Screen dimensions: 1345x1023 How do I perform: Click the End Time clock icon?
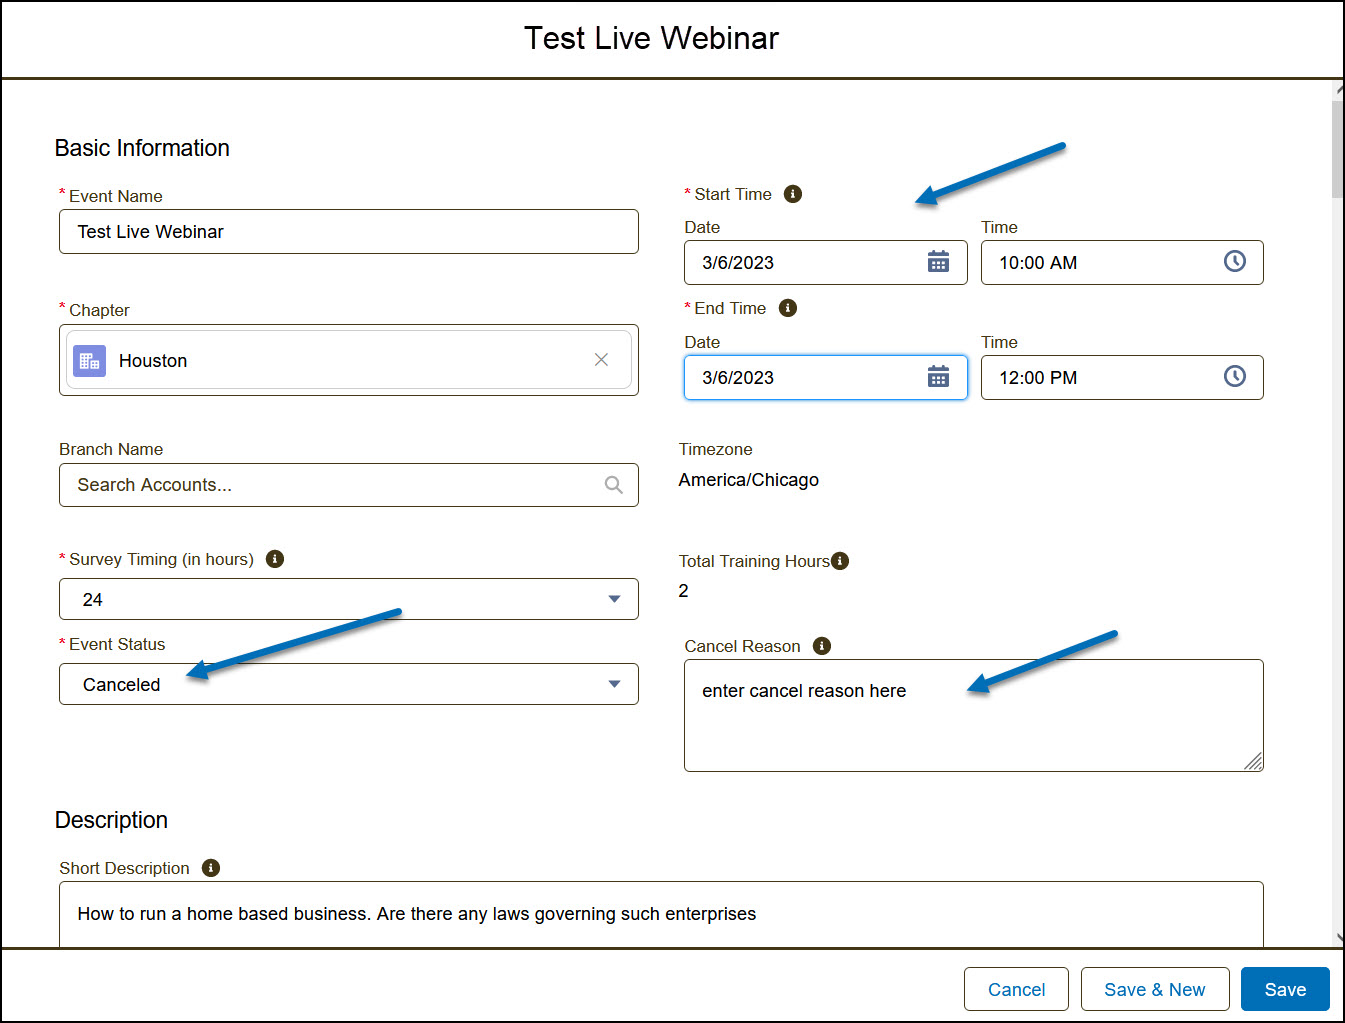(1235, 376)
